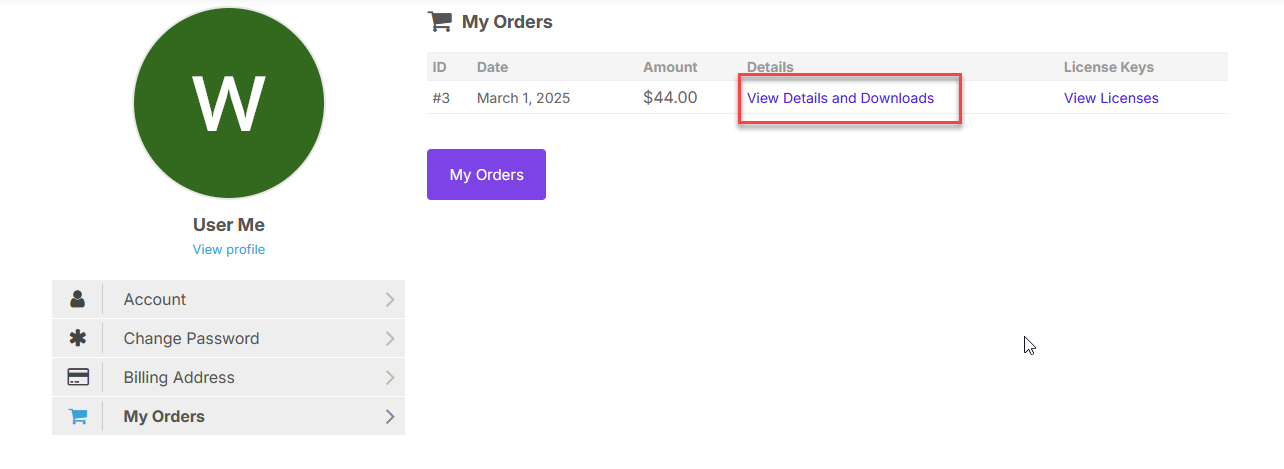Open View Details and Downloads link
1284x469 pixels.
tap(840, 98)
